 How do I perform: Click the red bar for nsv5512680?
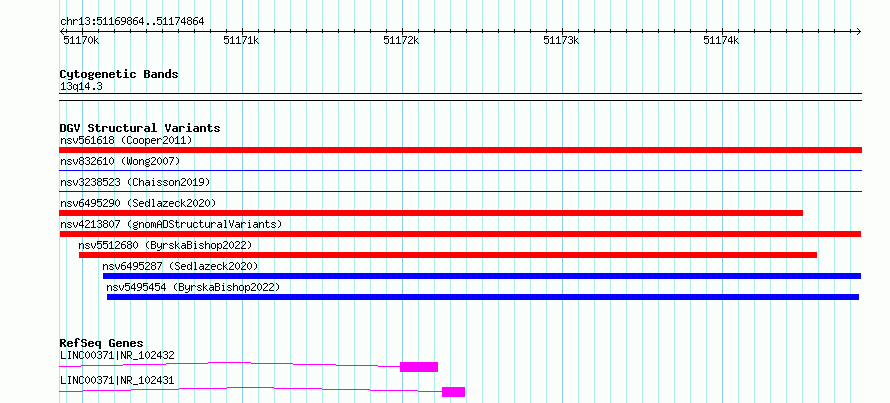[448, 255]
